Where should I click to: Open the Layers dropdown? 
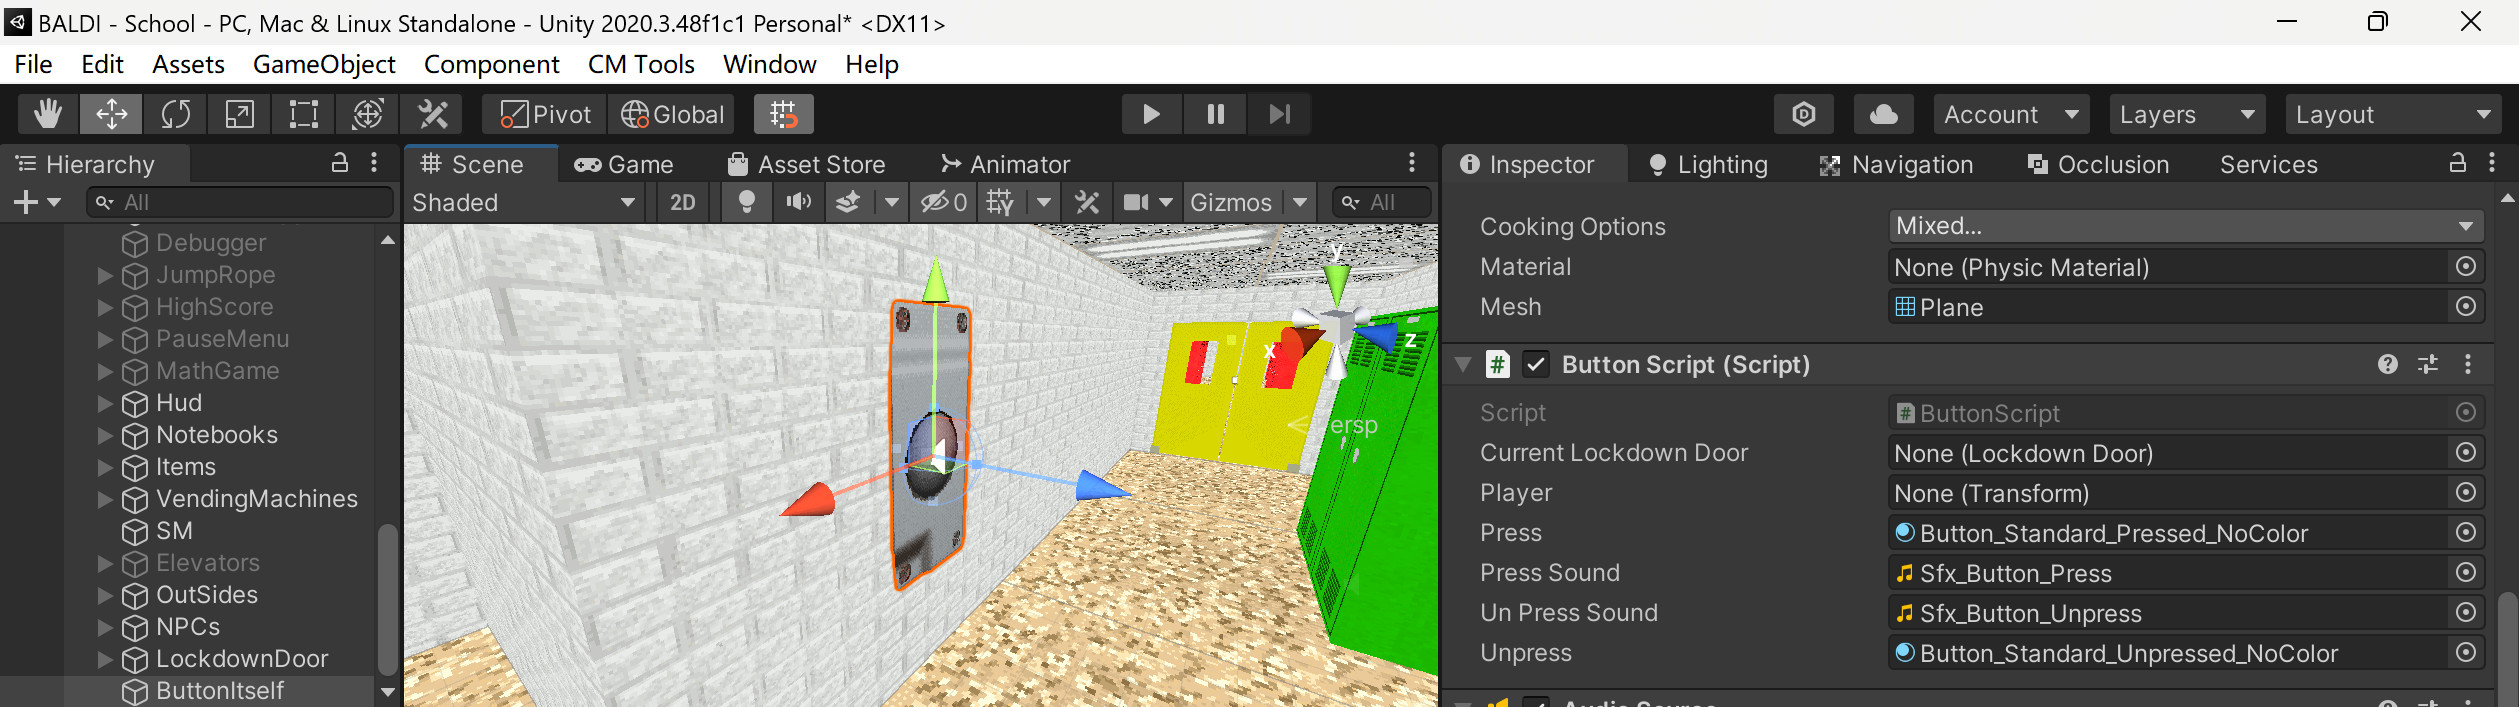coord(2185,114)
